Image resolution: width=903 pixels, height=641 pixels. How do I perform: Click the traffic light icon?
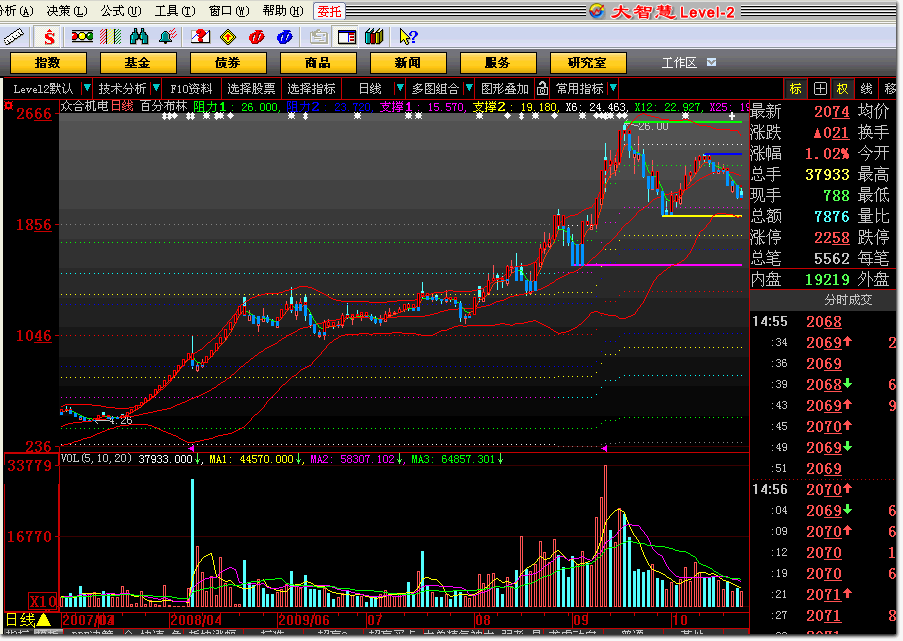pos(82,37)
